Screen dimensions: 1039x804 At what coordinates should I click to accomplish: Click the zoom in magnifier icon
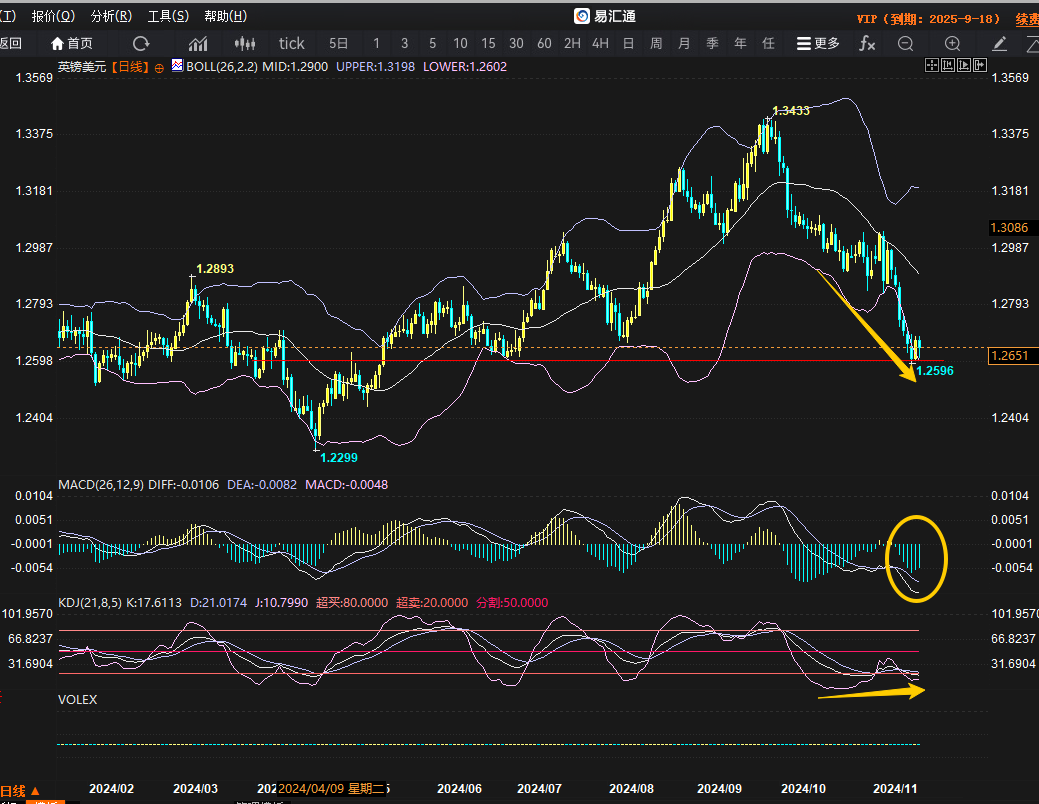(953, 43)
